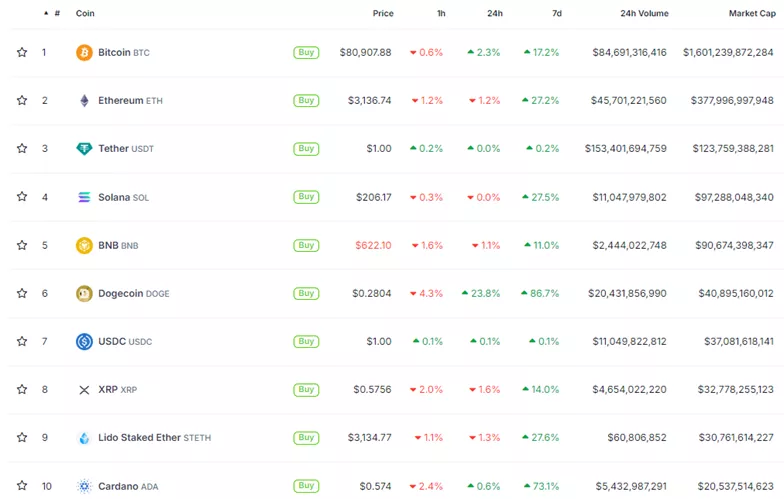
Task: Click the BNB coin logo icon
Action: tap(84, 246)
